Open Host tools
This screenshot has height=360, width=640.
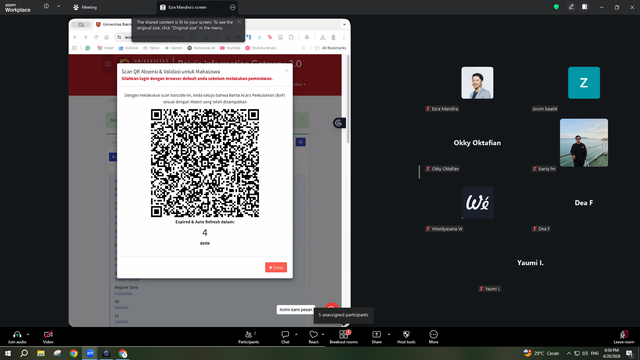click(x=406, y=337)
